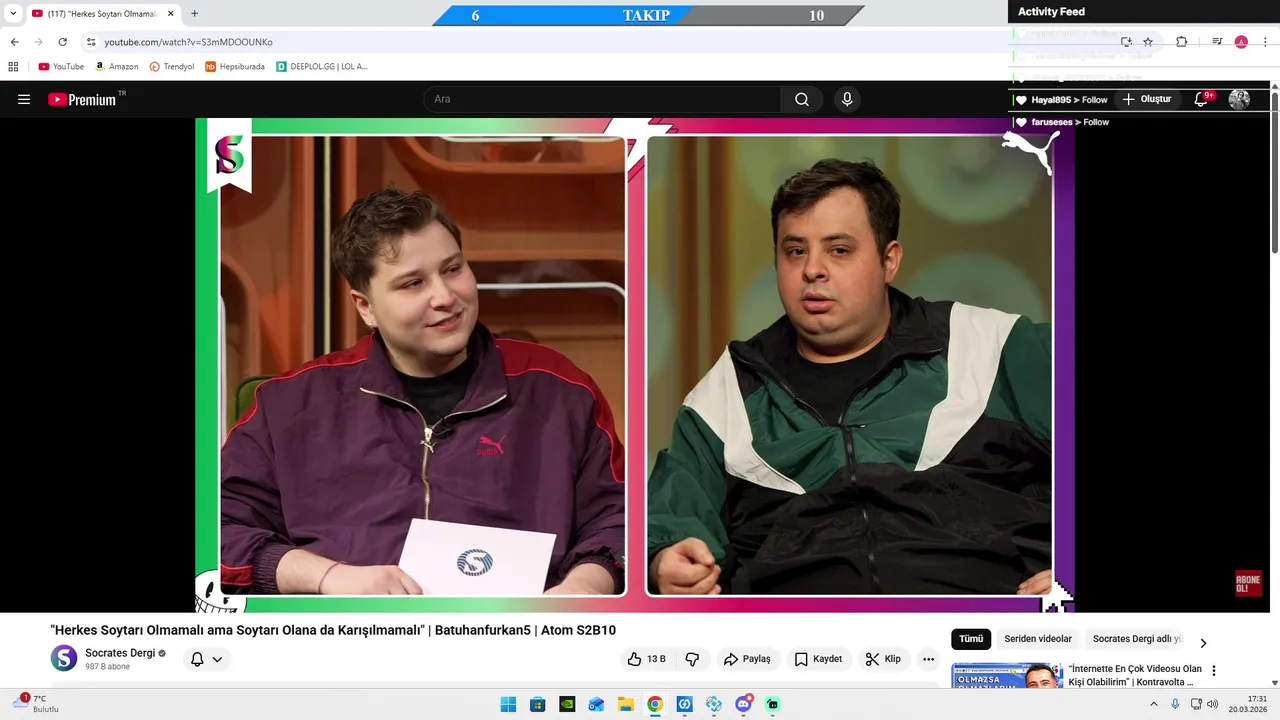Open the YouTube bookmark
Viewport: 1280px width, 720px height.
(x=61, y=67)
